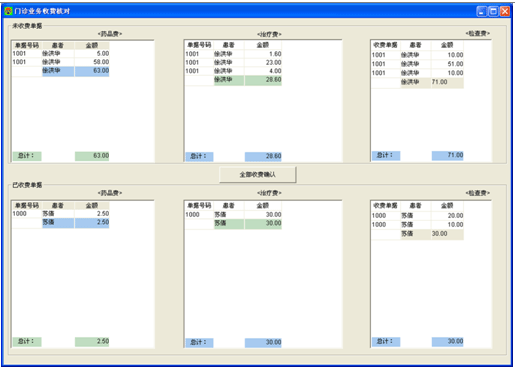This screenshot has width=515, height=368.
Task: Click the 71.00 总计 total in unpaid 检查费
Action: pos(447,155)
